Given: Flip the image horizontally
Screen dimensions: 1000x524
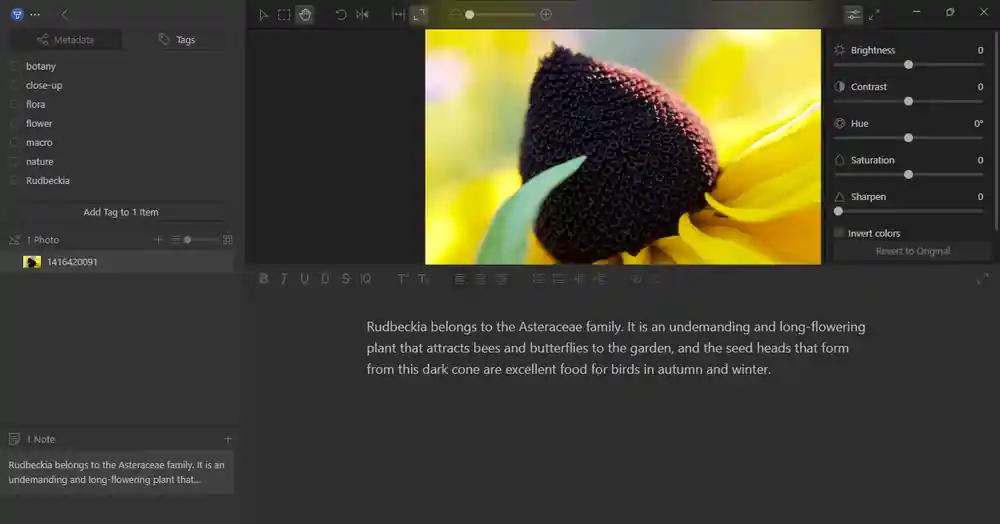Looking at the screenshot, I should 362,15.
